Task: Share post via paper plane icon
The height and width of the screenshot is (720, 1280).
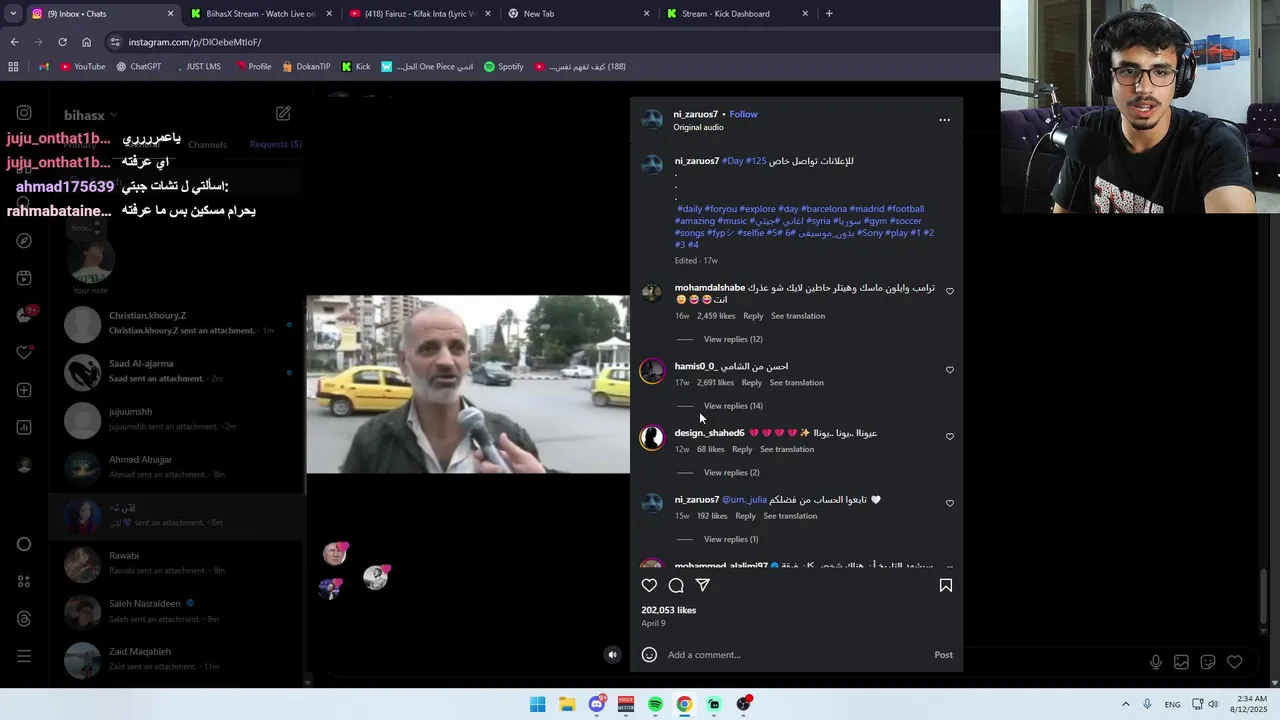Action: pos(703,585)
